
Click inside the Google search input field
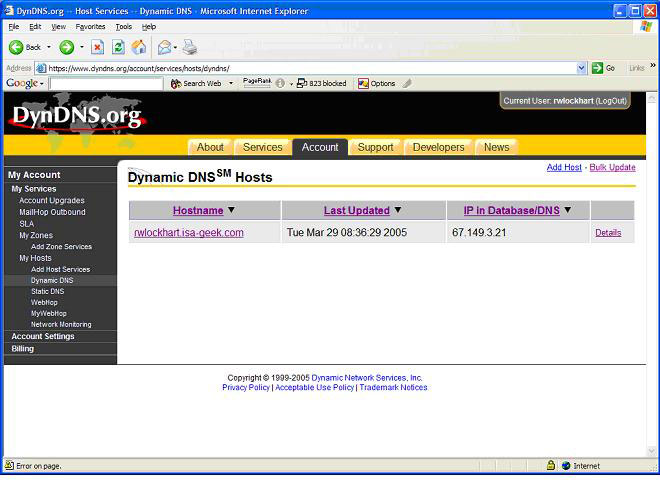106,83
